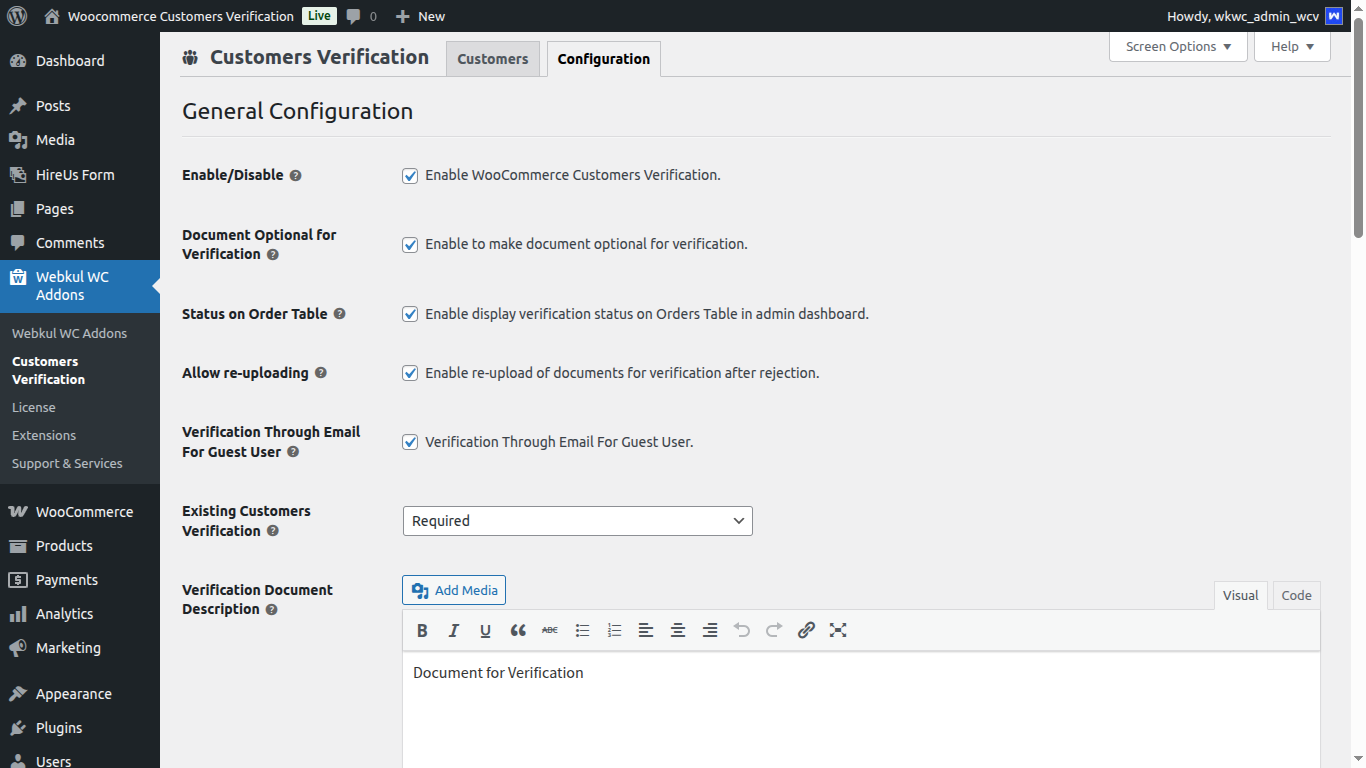The width and height of the screenshot is (1366, 768).
Task: Uncheck document optional for verification
Action: tap(410, 244)
